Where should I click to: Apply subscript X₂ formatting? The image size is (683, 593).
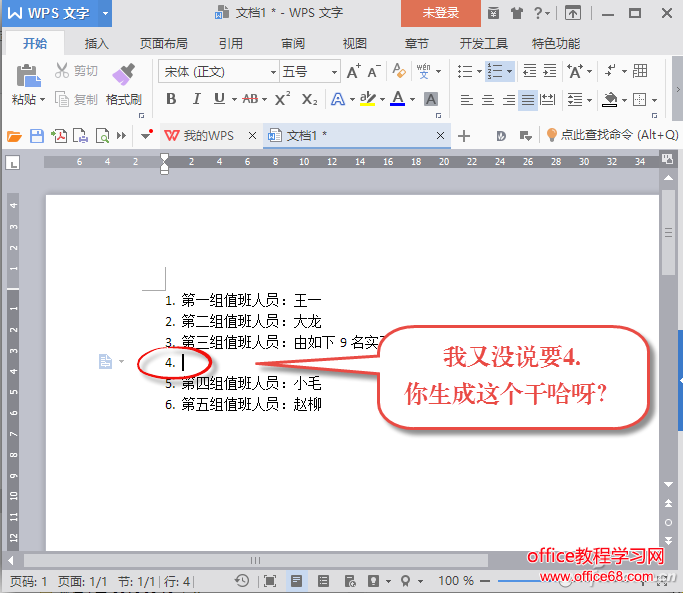[309, 100]
